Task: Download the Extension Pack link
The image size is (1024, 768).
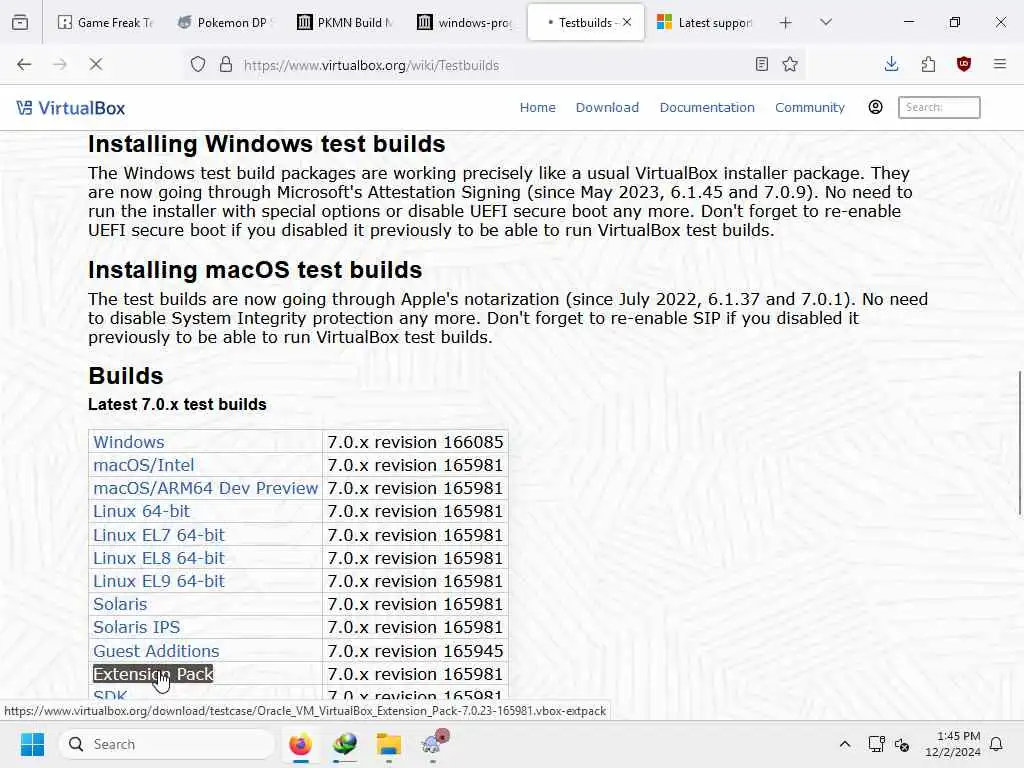Action: tap(153, 674)
